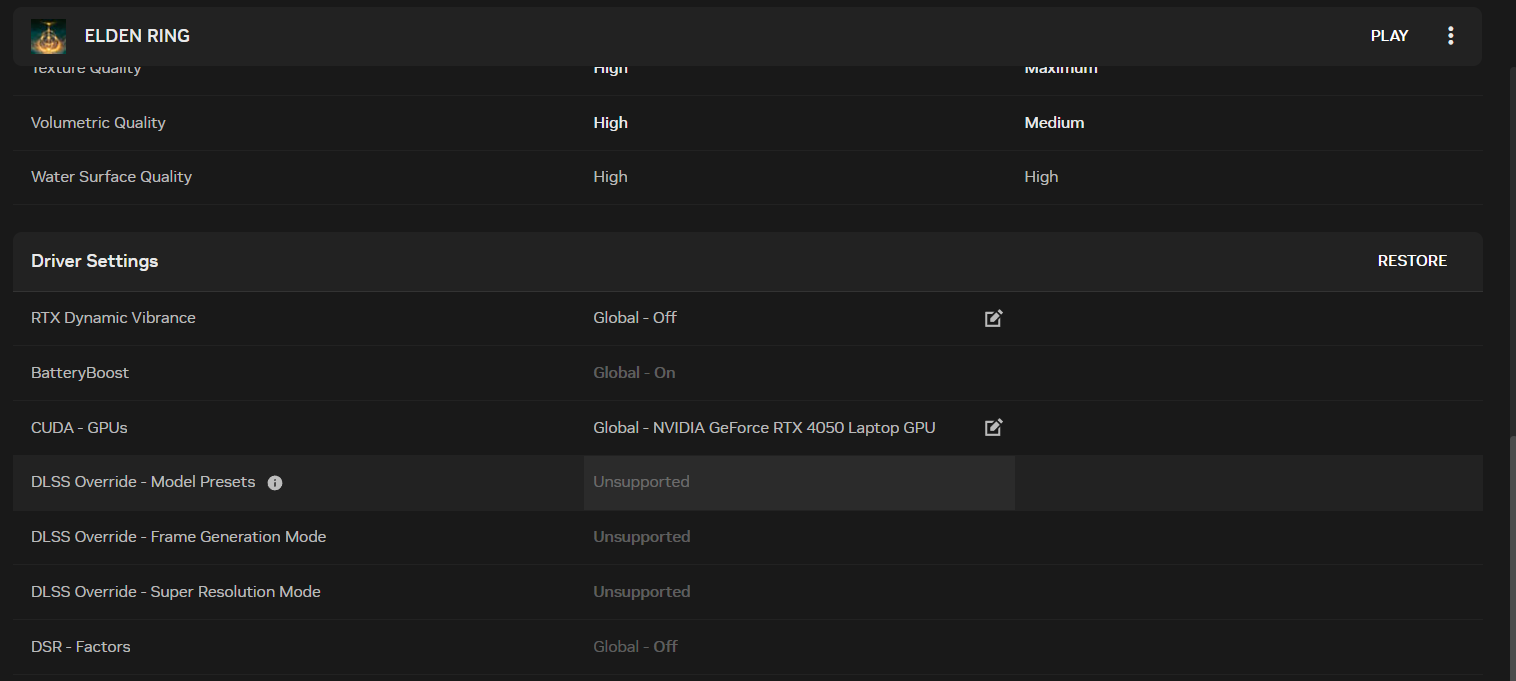Click the edit icon for CUDA - GPUs

(993, 428)
